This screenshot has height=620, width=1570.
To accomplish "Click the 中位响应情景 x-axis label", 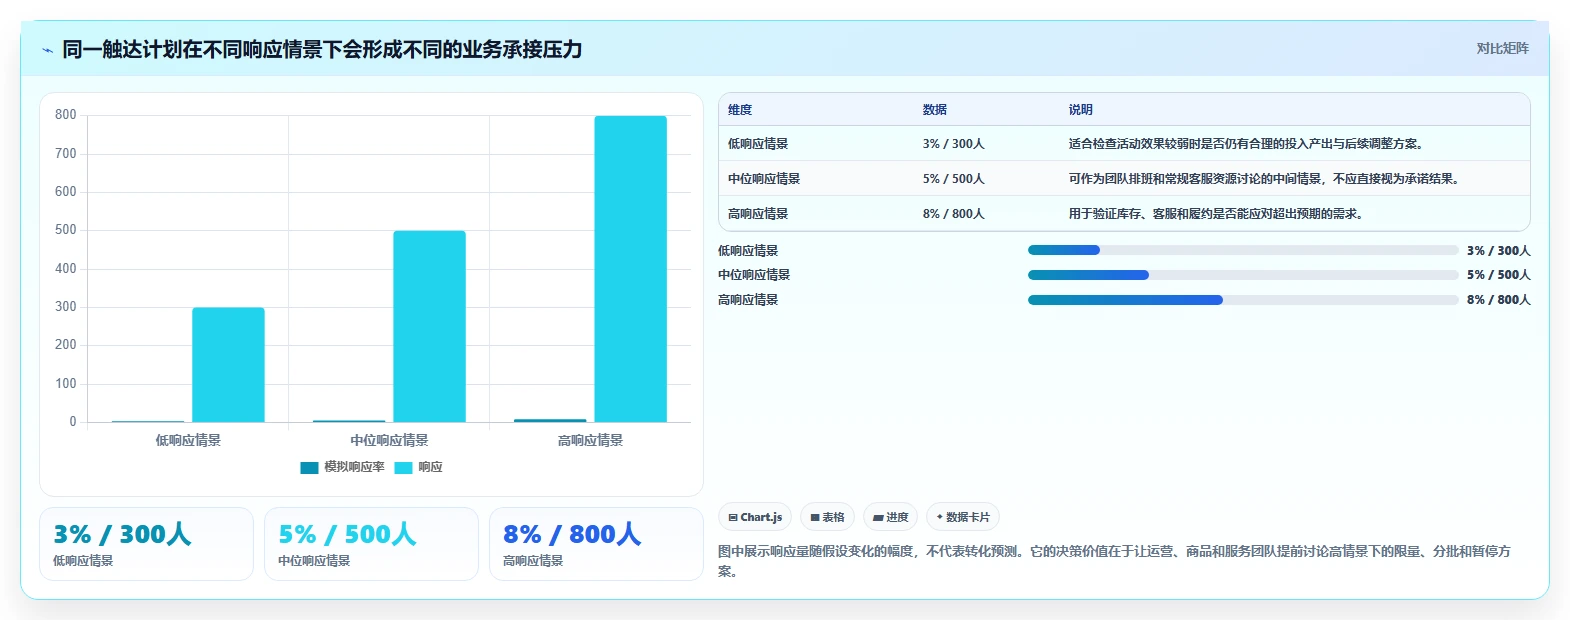I will click(x=389, y=440).
